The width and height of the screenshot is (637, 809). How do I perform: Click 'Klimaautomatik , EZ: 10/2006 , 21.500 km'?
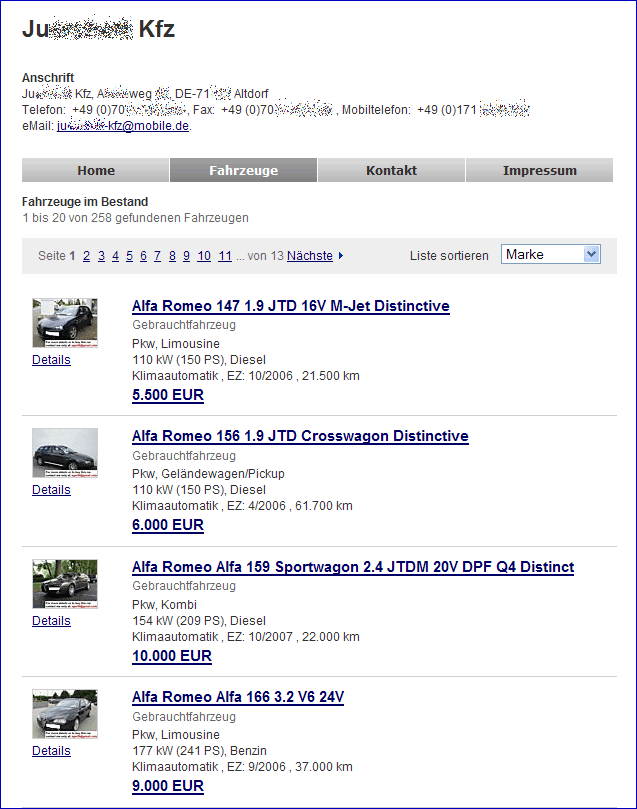pos(246,376)
